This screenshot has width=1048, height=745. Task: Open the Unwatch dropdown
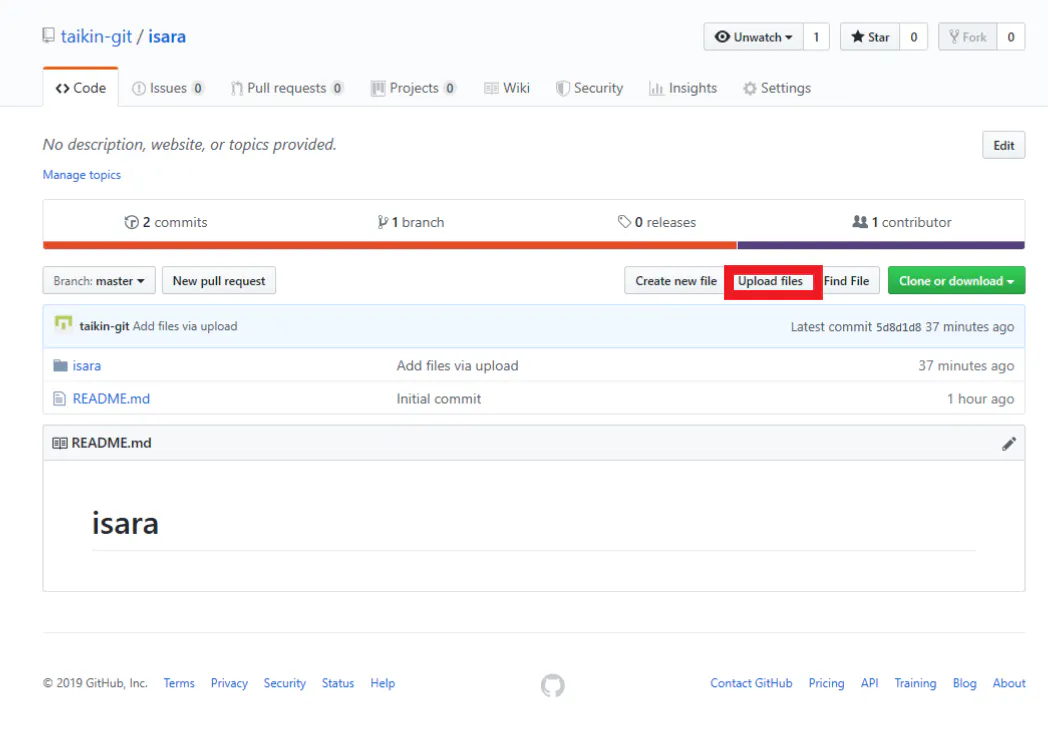[x=753, y=37]
